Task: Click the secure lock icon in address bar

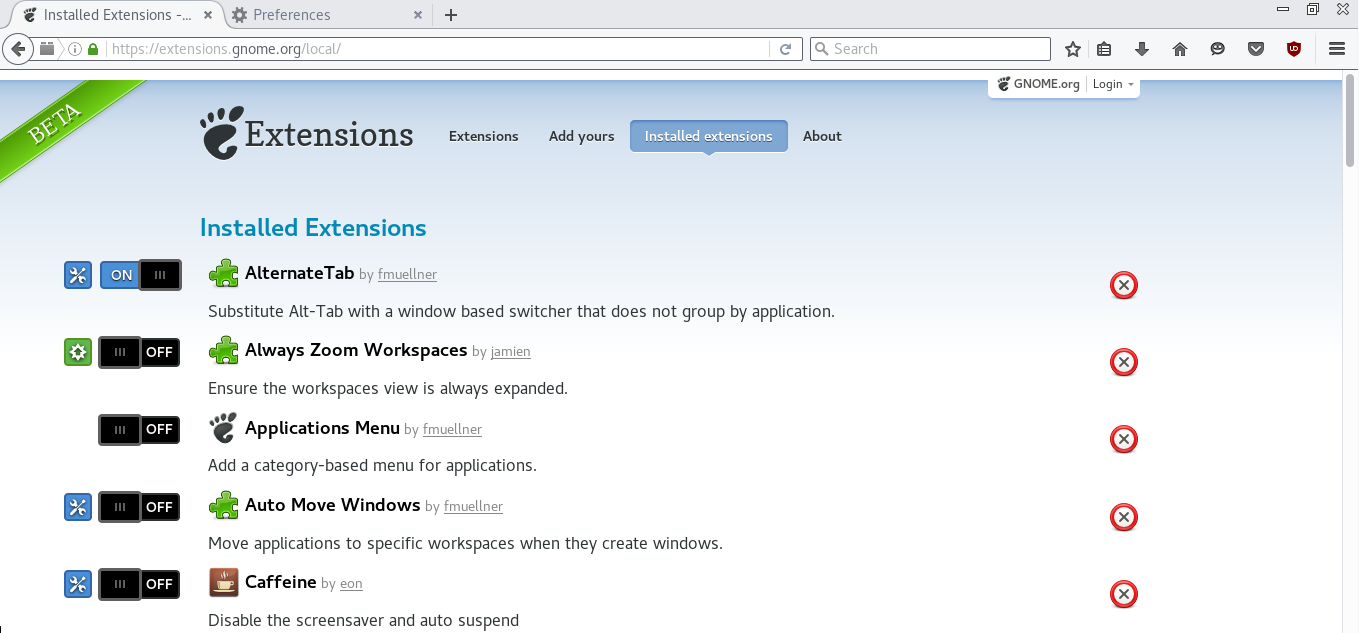Action: (x=94, y=49)
